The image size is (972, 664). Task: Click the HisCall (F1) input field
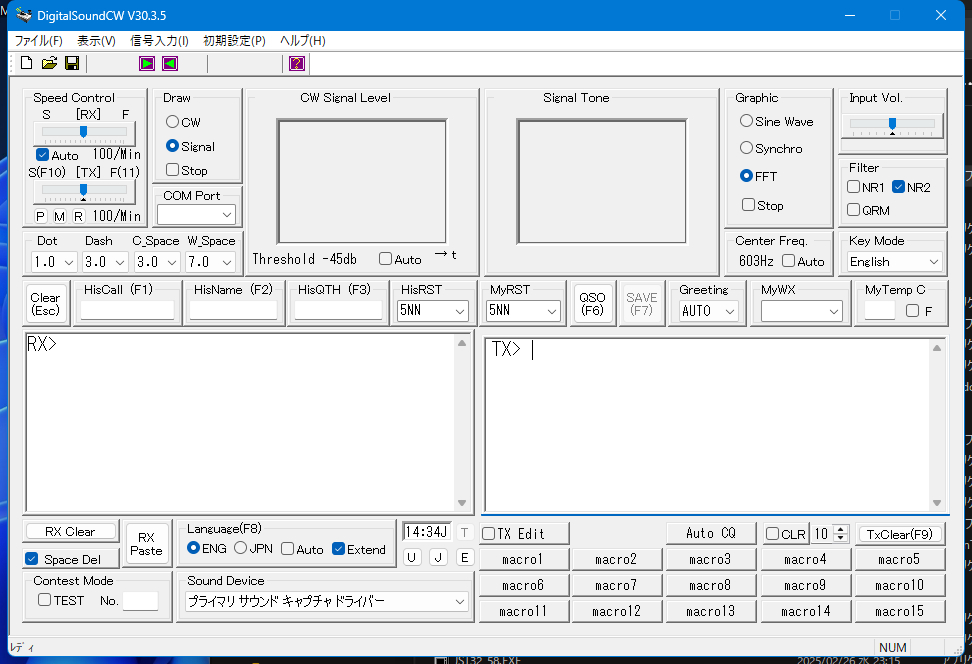[127, 311]
